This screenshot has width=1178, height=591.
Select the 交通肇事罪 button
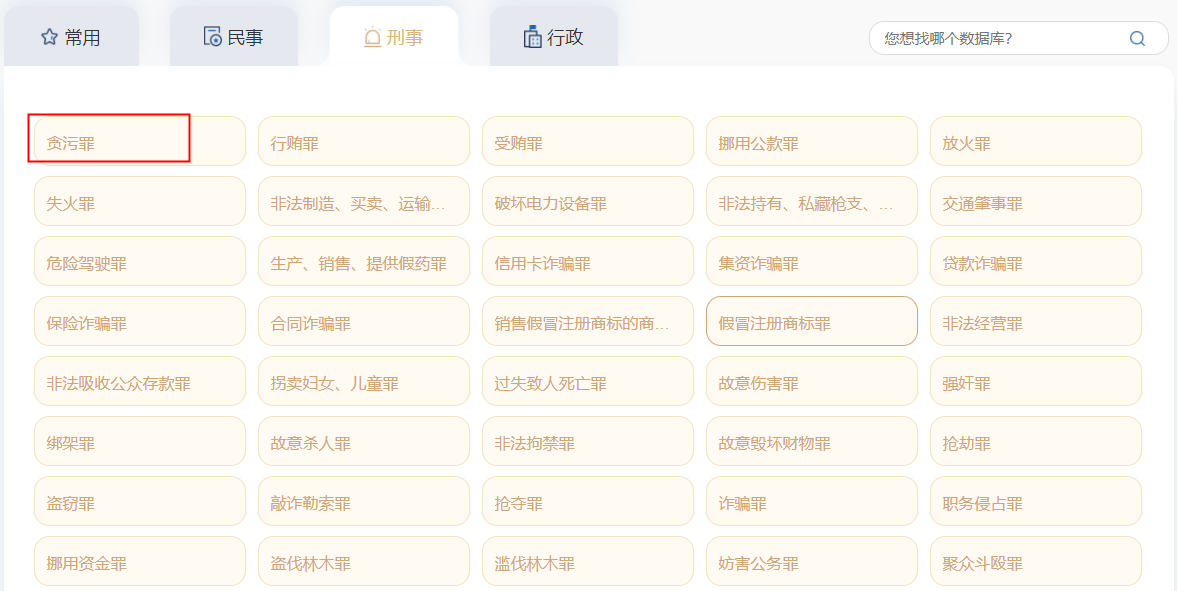1035,201
